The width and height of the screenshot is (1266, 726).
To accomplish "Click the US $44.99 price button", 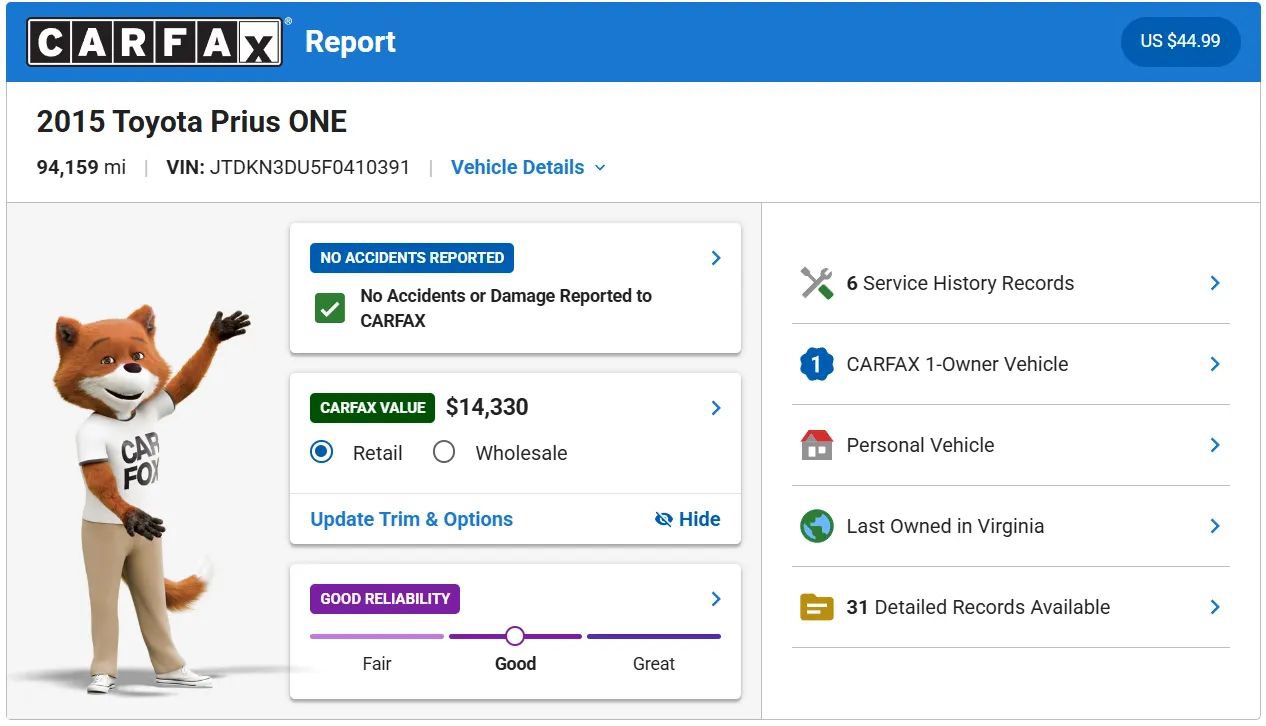I will (x=1180, y=41).
